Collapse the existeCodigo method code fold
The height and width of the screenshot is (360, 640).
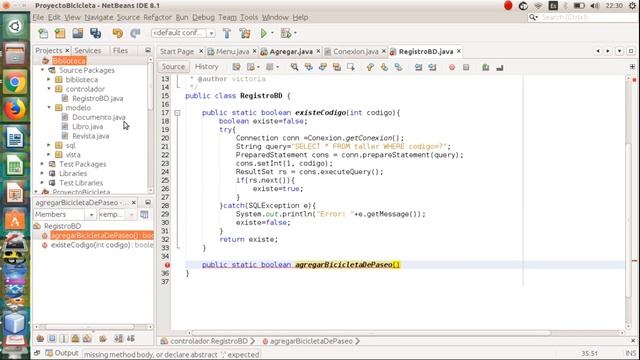177,113
